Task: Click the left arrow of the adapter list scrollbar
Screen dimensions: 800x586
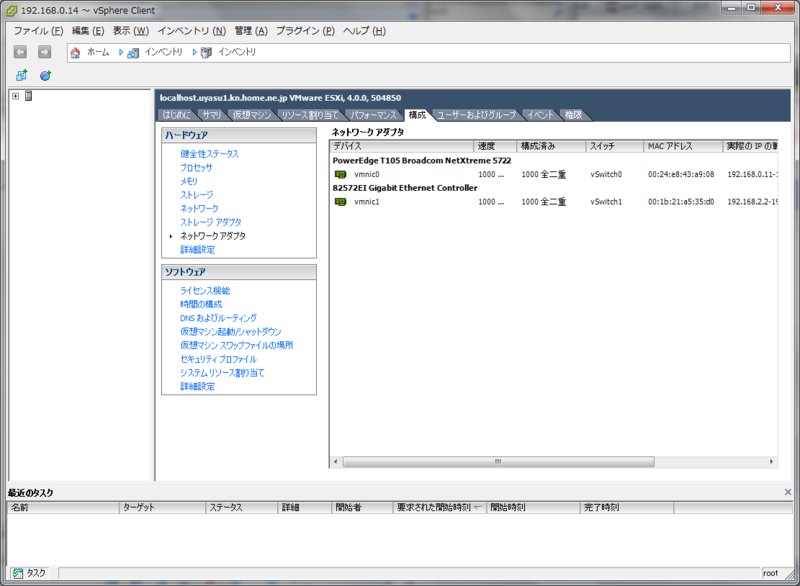Action: [x=335, y=462]
